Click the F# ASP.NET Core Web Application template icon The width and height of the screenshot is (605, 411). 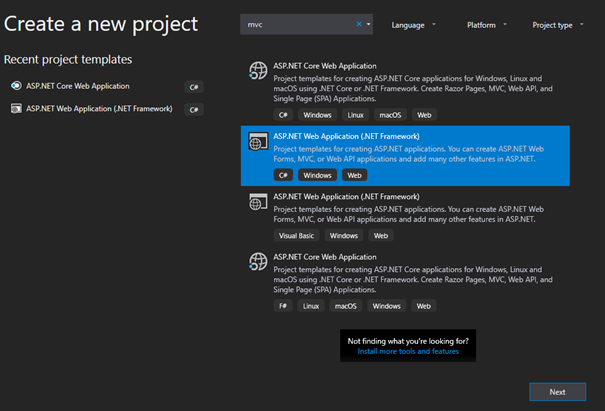pos(258,261)
